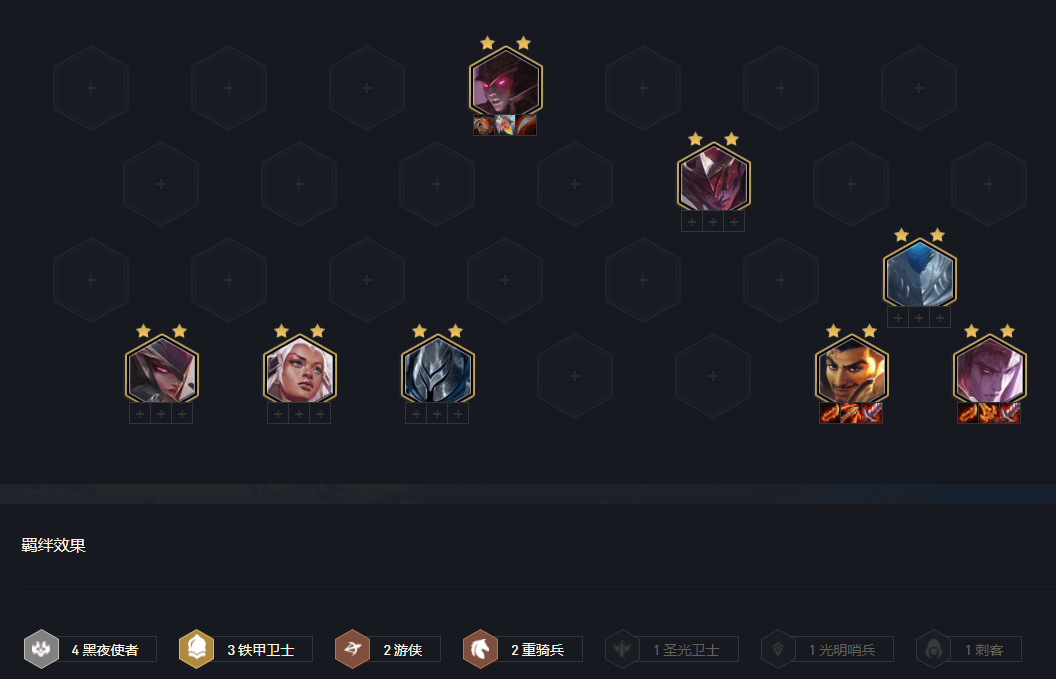Click first item on the pink-eyed hooded champion
This screenshot has height=679, width=1056.
click(x=484, y=125)
